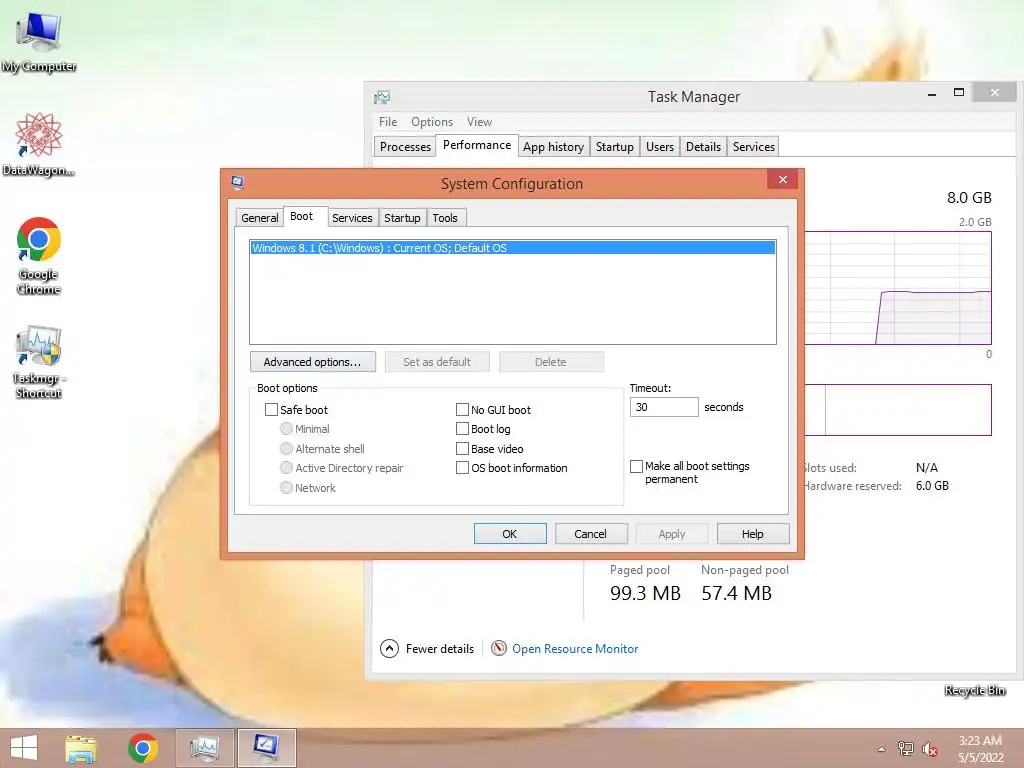This screenshot has width=1024, height=768.
Task: Switch to Task Manager taskbar button
Action: click(x=204, y=748)
